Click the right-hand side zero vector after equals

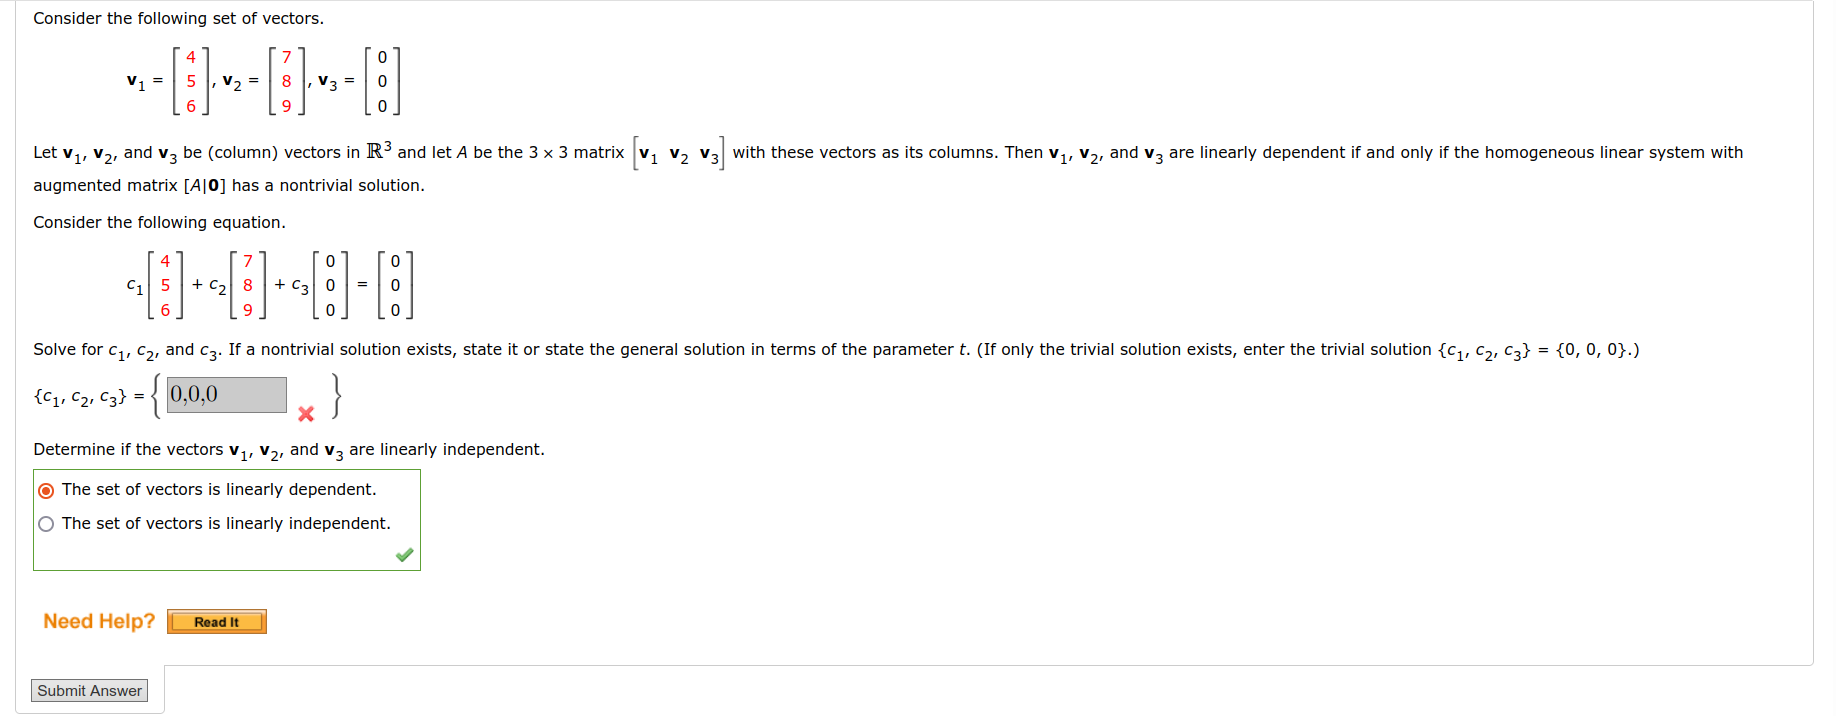click(x=395, y=285)
